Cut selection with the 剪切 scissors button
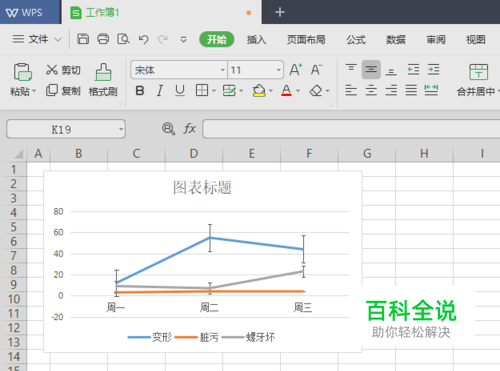 (63, 70)
